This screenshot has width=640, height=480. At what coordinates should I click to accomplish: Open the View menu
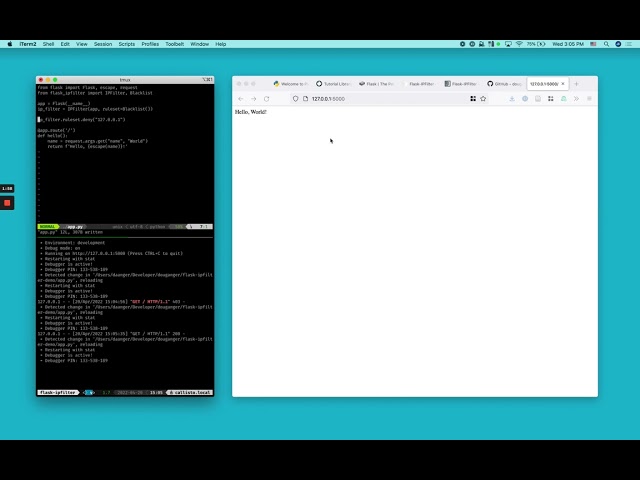82,44
